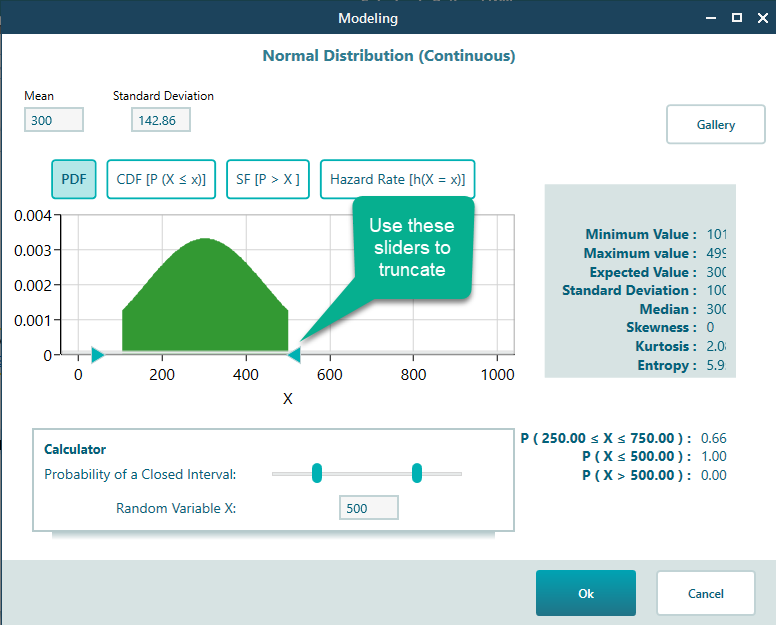
Task: Click the green distribution curve in chart
Action: pyautogui.click(x=205, y=300)
